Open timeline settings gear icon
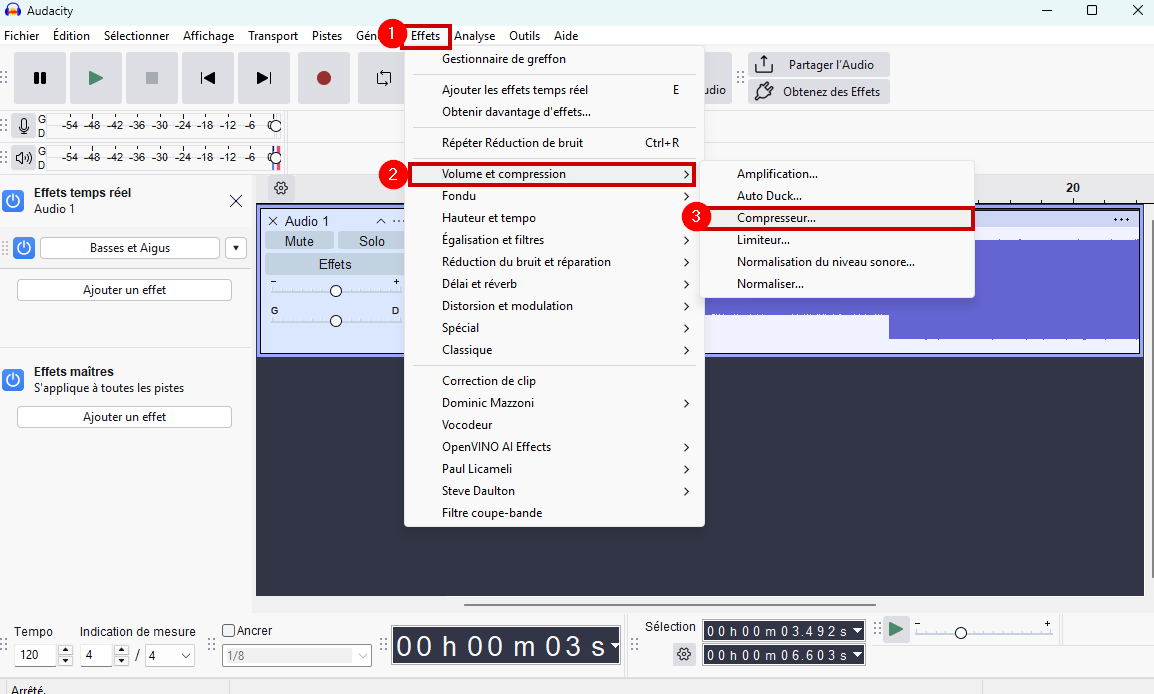Screen dimensions: 1154x694 pyautogui.click(x=281, y=188)
